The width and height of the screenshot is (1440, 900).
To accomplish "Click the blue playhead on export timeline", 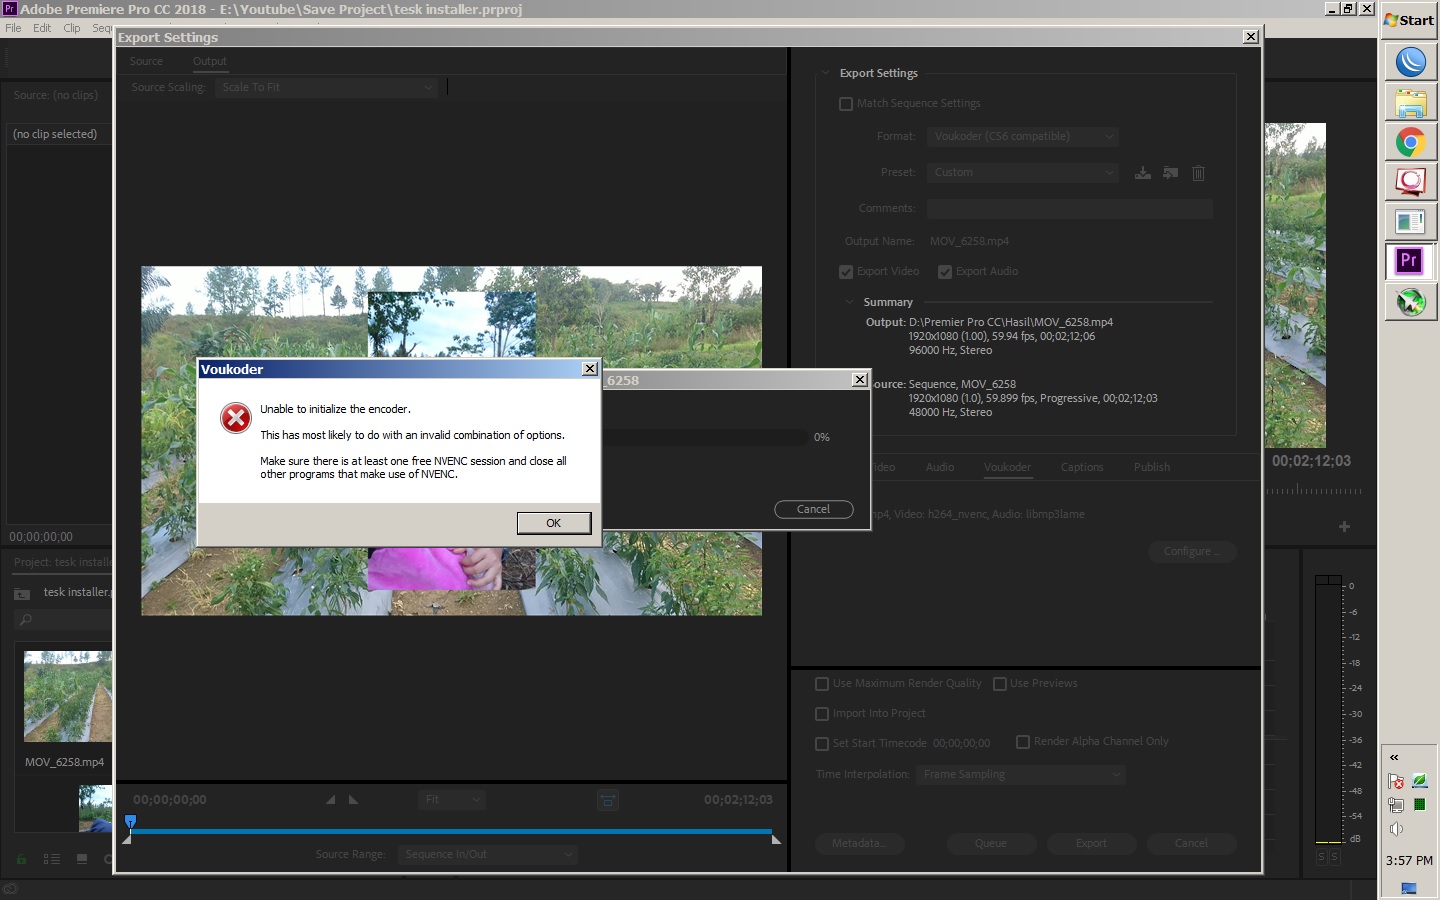I will (130, 822).
